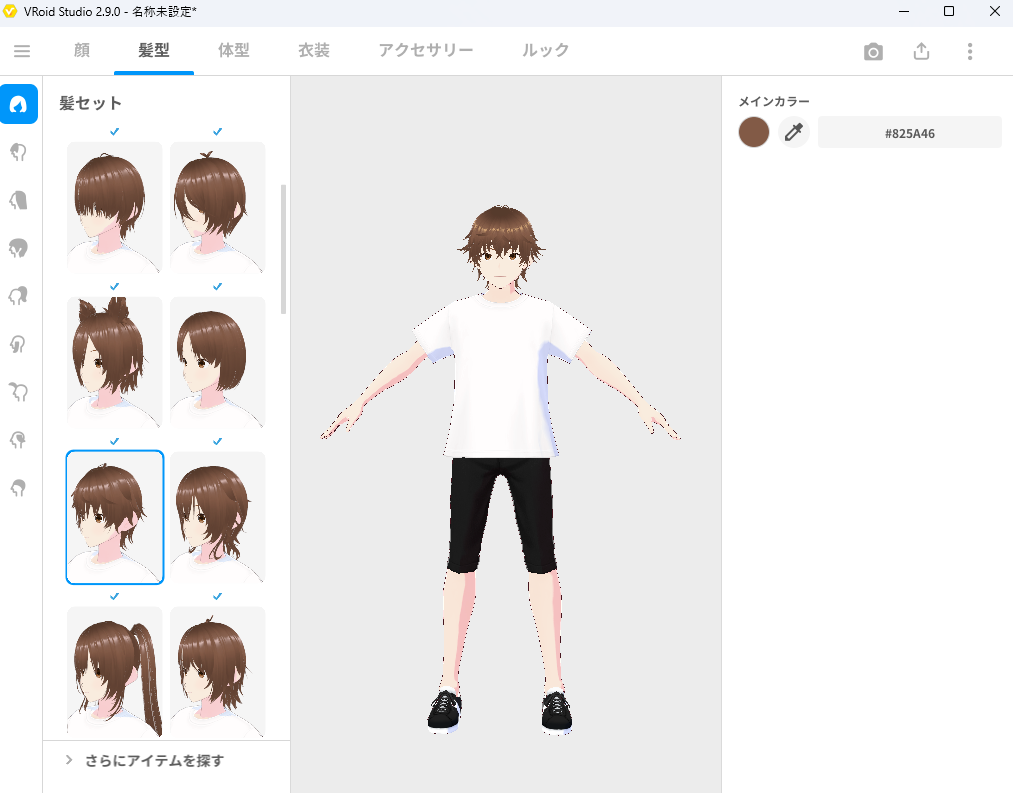The image size is (1013, 793).
Task: Expand さらにアイテムを探す section
Action: click(x=154, y=761)
